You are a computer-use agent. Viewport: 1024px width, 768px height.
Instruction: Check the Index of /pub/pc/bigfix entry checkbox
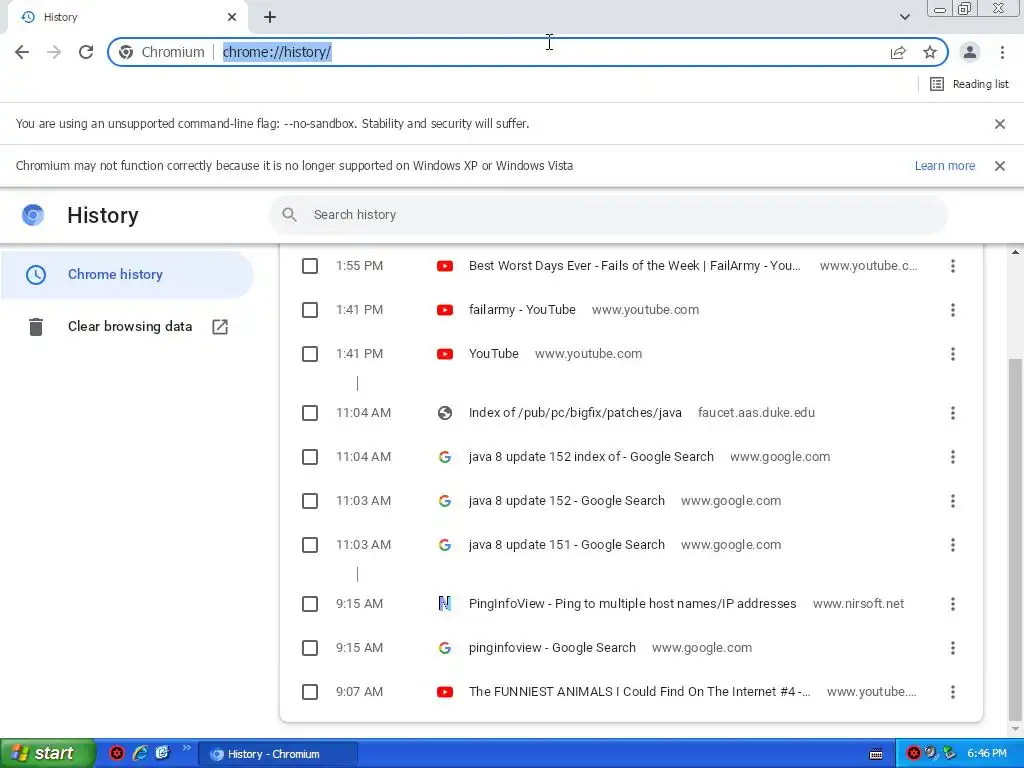(x=310, y=413)
